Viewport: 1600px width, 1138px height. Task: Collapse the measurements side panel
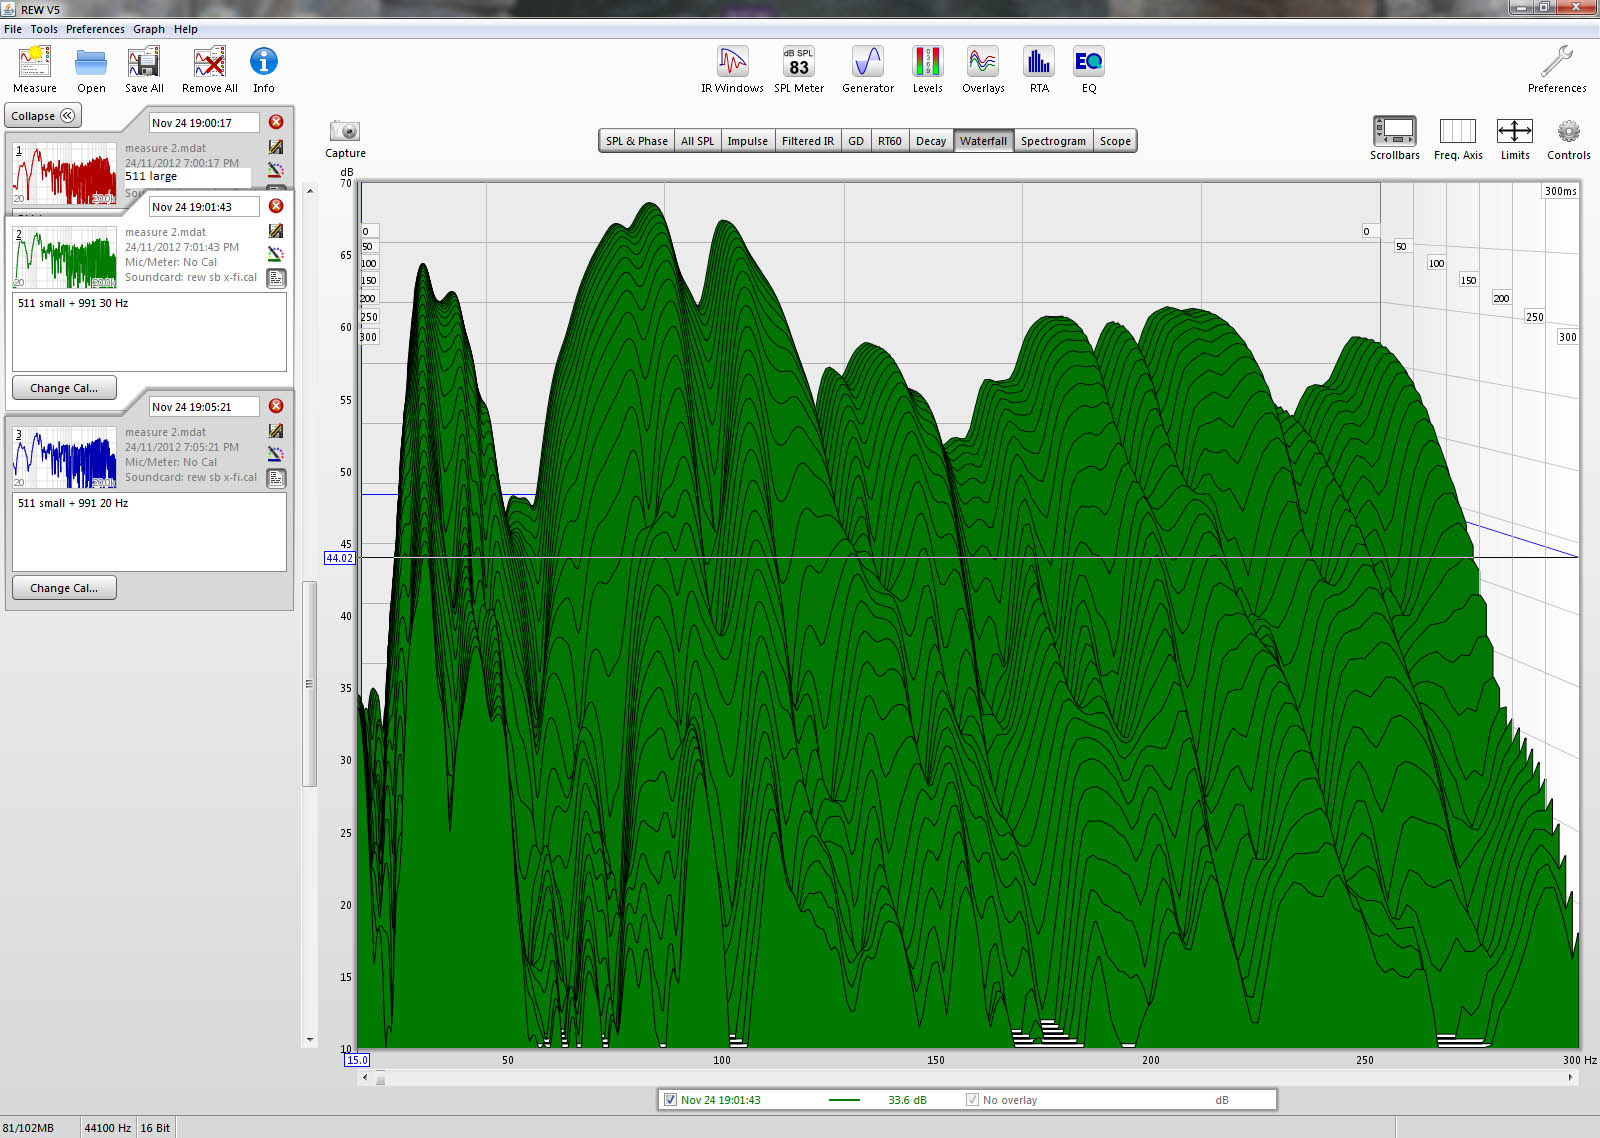coord(43,116)
